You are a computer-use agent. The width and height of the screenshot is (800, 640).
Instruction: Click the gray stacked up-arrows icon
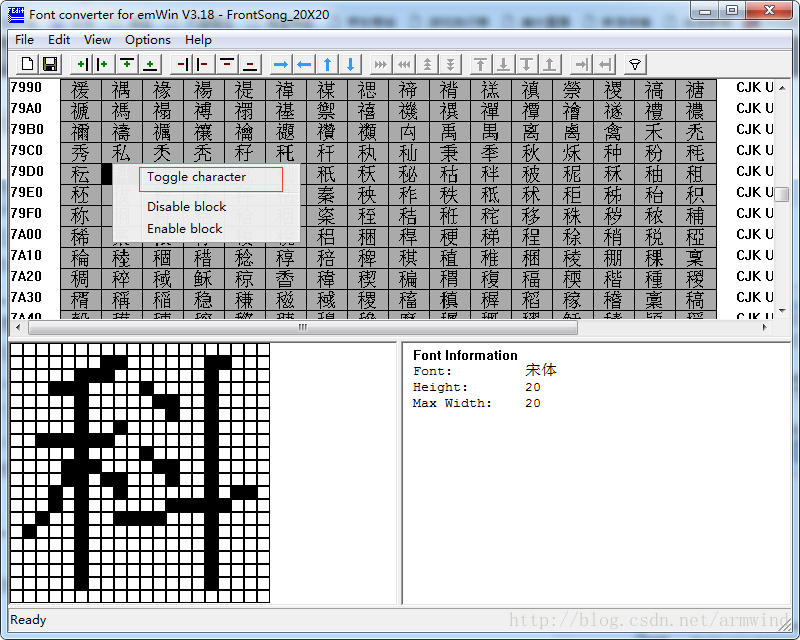[x=427, y=64]
